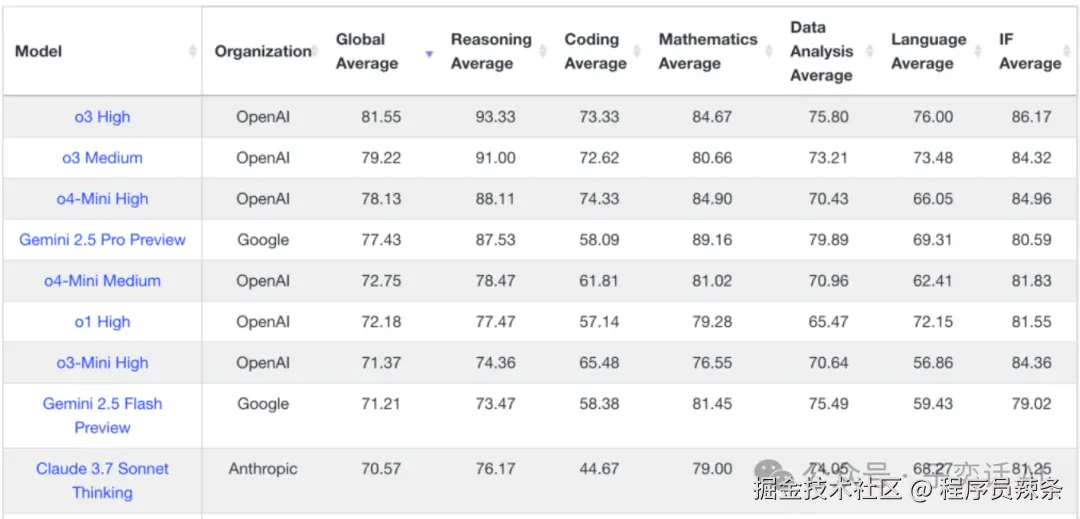The width and height of the screenshot is (1080, 519).
Task: Sort by Mathematics Average arrows
Action: click(768, 52)
